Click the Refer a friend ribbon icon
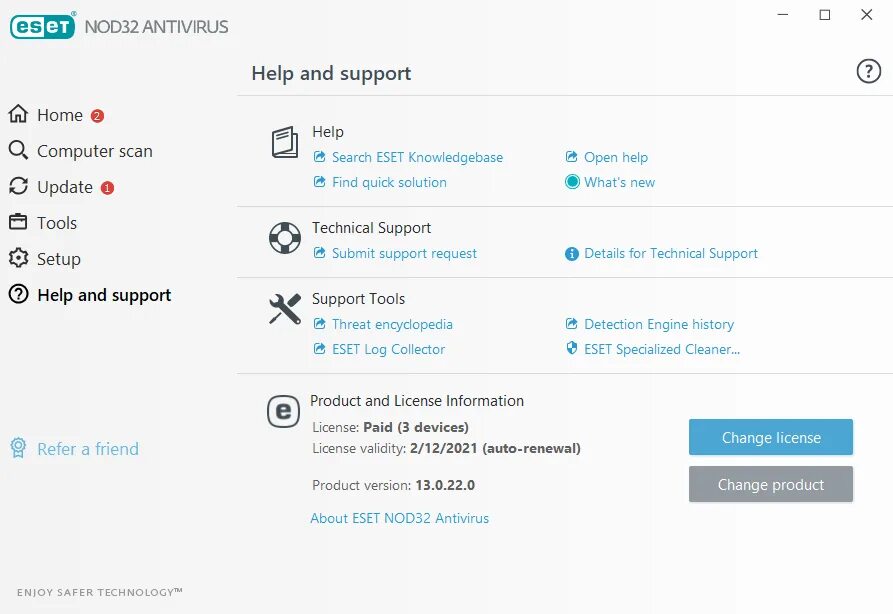Screen dimensions: 893x614 [x=18, y=448]
